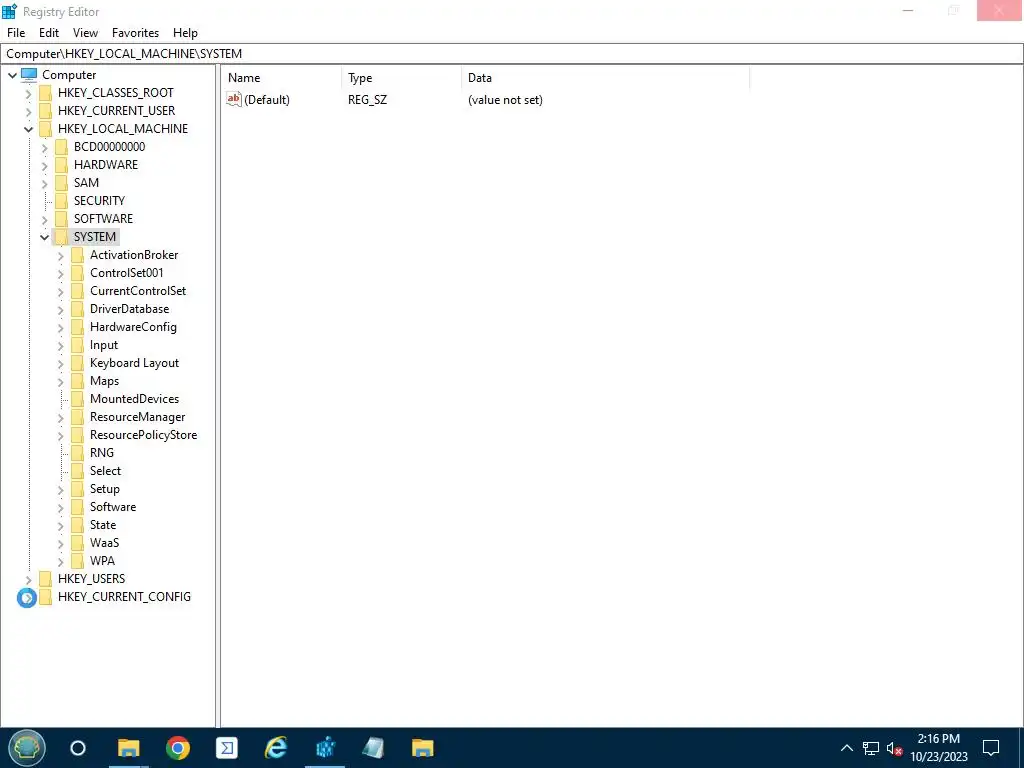Viewport: 1024px width, 768px height.
Task: Select the RNG folder icon
Action: (x=78, y=453)
